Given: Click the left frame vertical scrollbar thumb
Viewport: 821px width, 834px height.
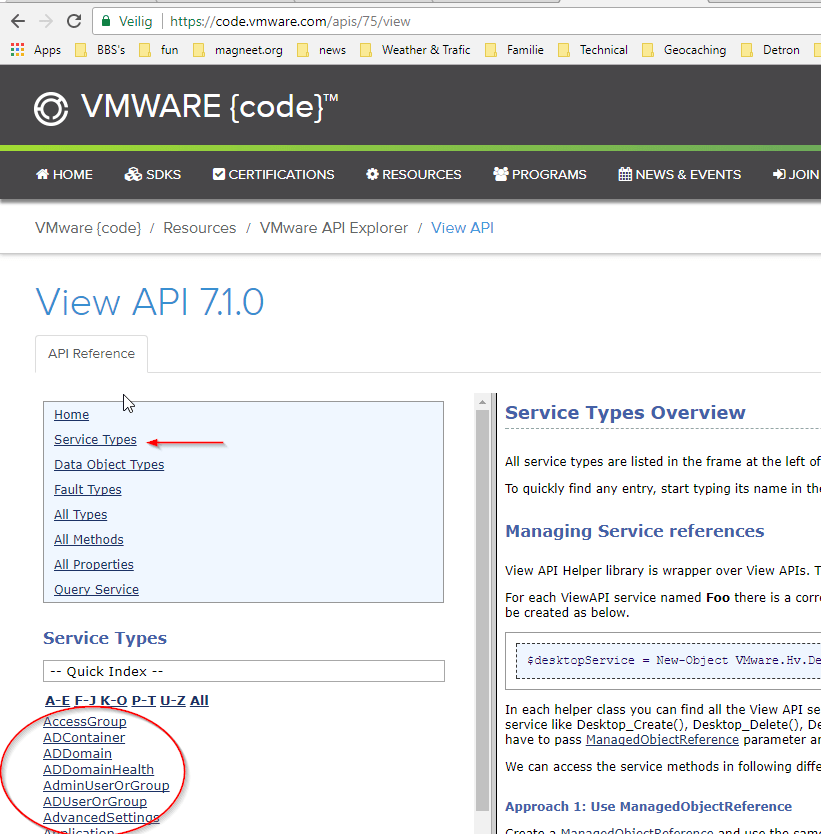Looking at the screenshot, I should (x=482, y=610).
